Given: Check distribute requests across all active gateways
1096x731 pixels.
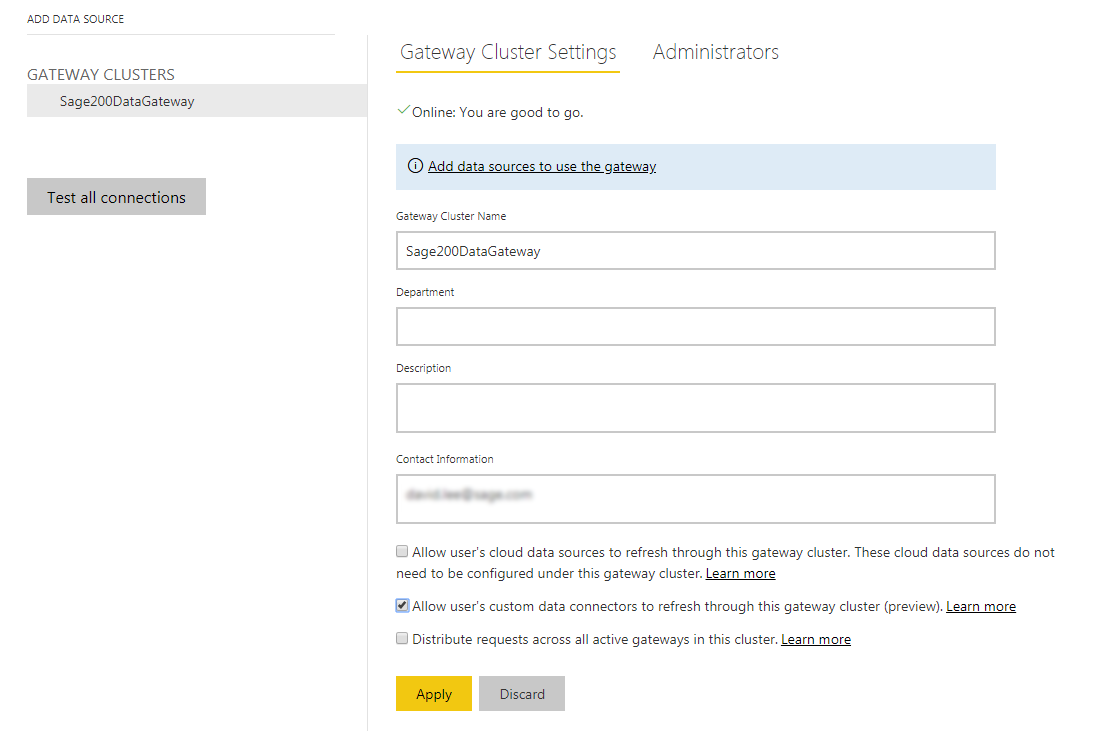Looking at the screenshot, I should pos(401,637).
